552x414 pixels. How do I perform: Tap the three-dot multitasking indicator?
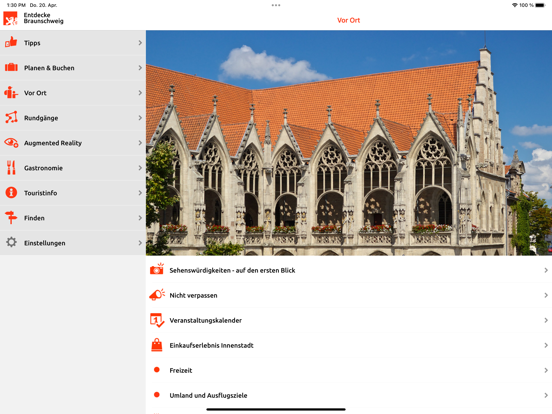tap(276, 5)
